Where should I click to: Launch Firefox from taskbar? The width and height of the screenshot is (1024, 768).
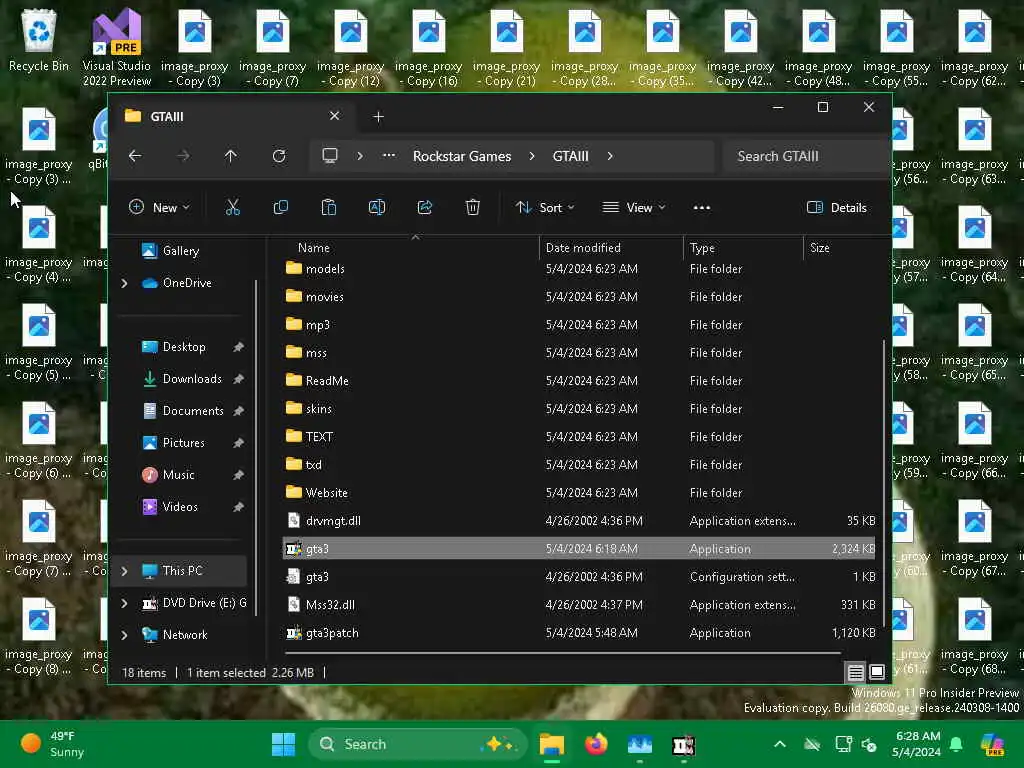(596, 744)
